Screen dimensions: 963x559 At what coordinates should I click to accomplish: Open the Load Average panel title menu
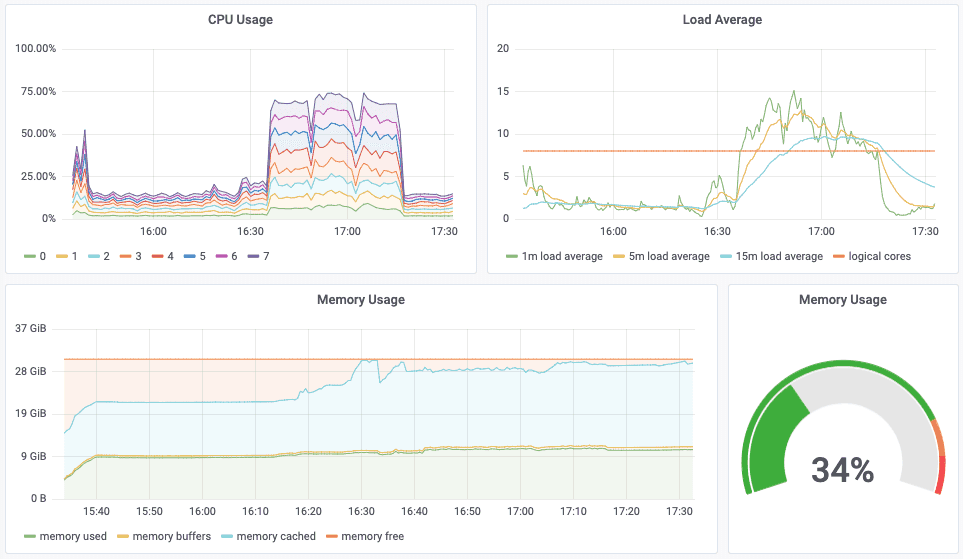pos(722,20)
